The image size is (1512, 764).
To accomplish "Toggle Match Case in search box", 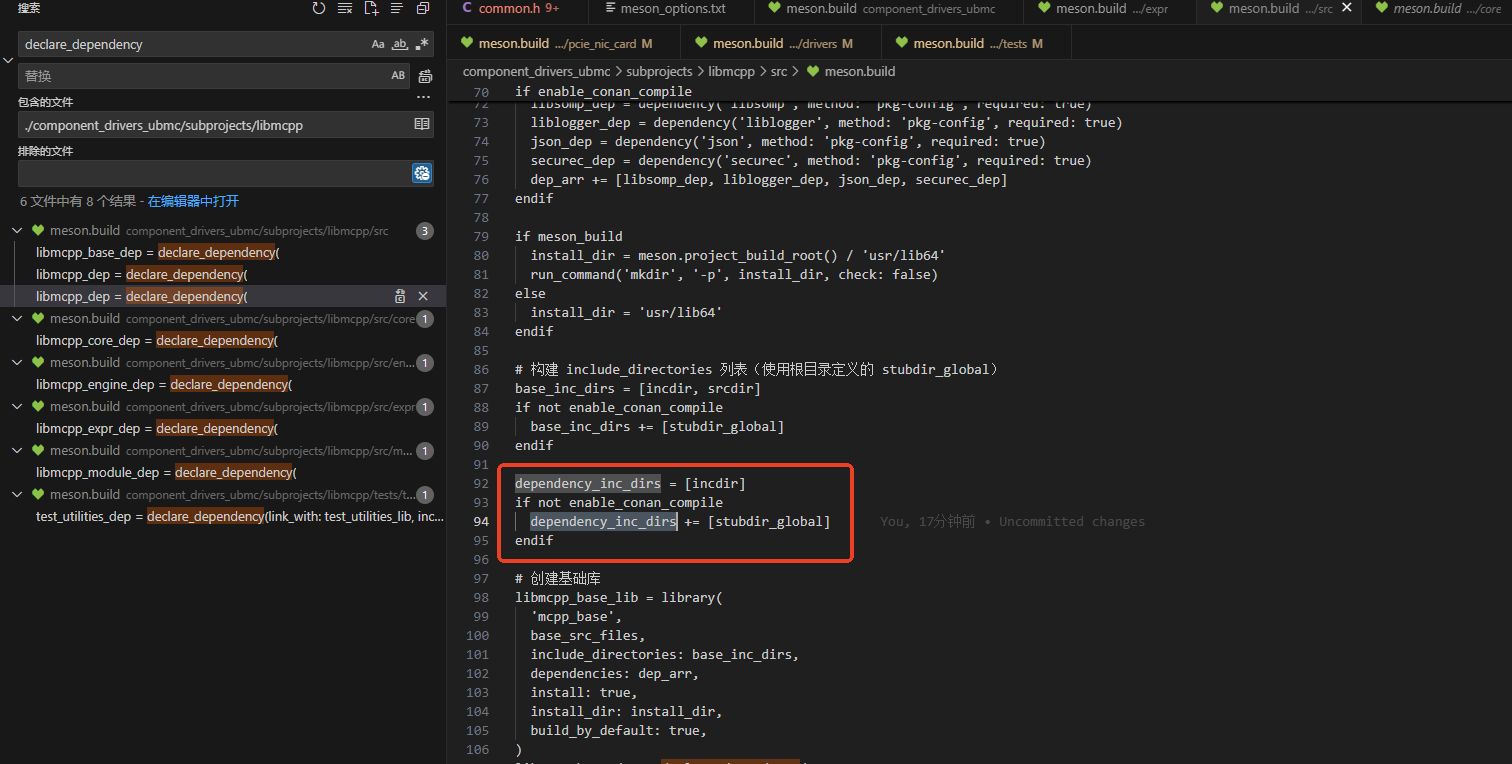I will coord(378,44).
